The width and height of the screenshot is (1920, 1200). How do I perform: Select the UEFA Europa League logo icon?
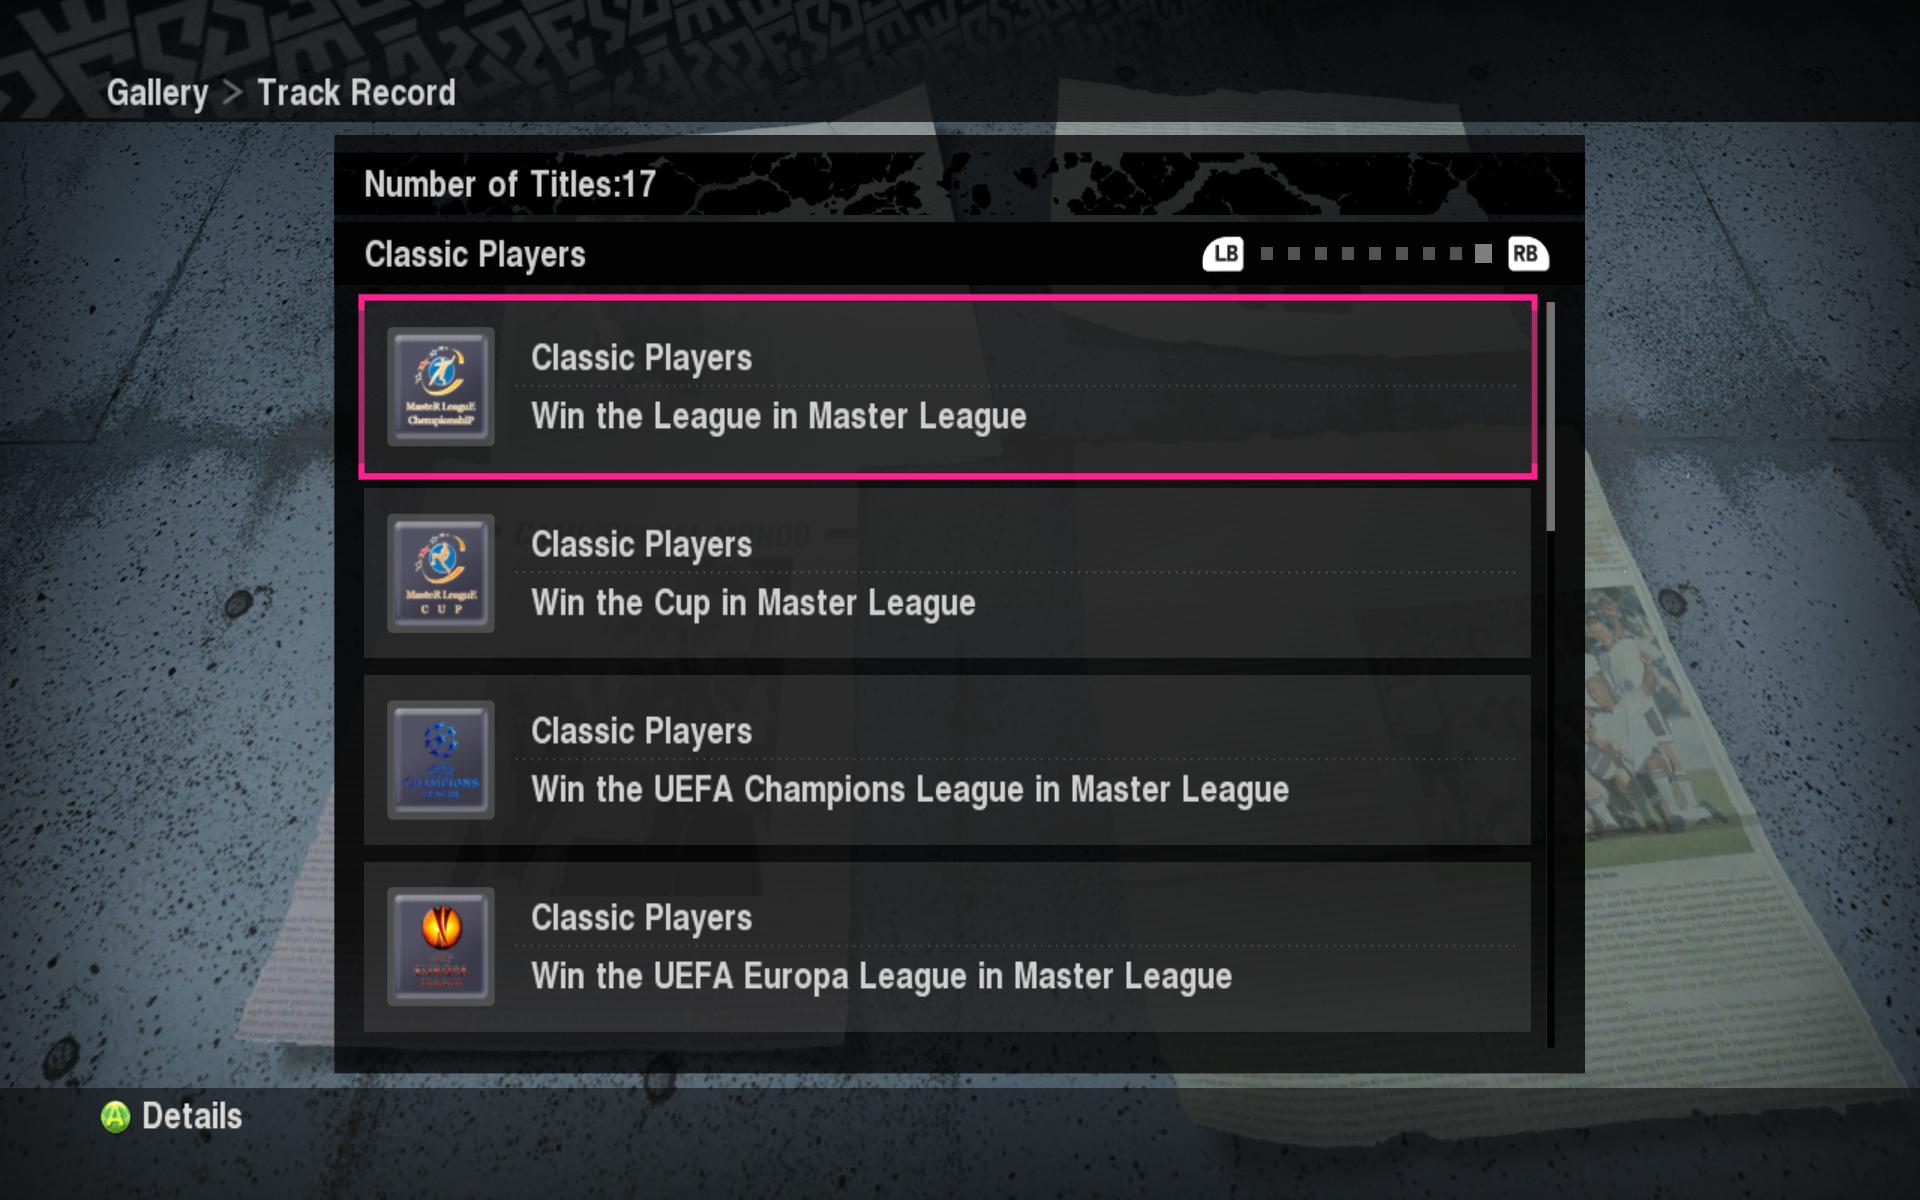(441, 946)
